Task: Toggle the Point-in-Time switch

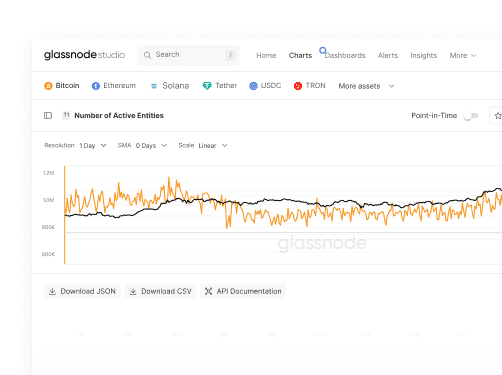Action: (471, 116)
